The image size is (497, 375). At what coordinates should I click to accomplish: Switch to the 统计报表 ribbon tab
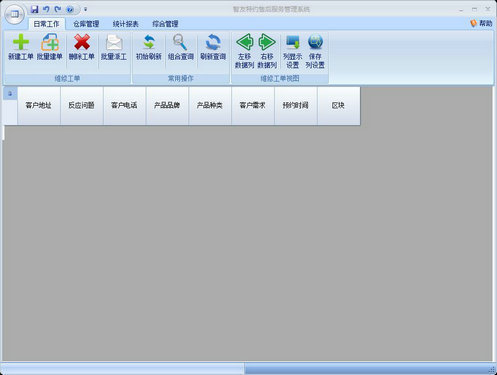tap(125, 24)
